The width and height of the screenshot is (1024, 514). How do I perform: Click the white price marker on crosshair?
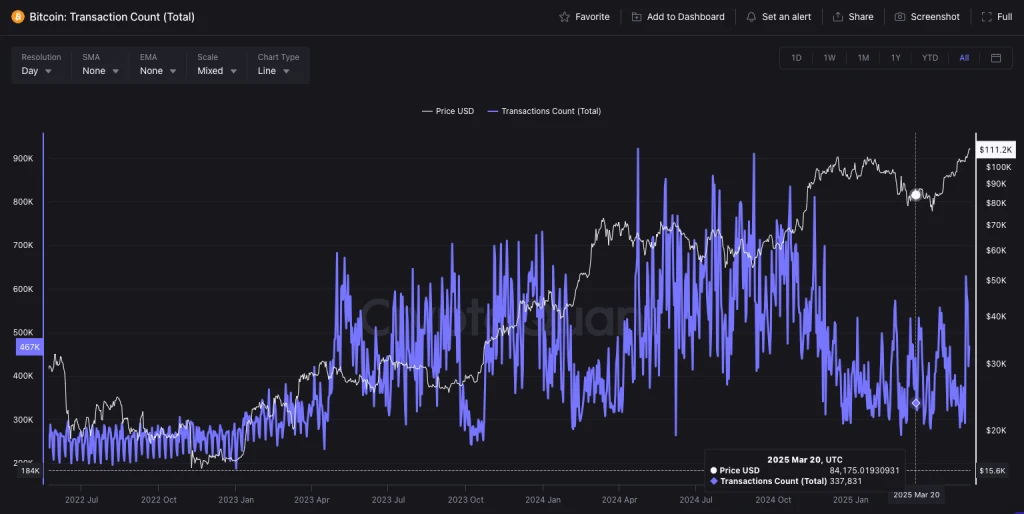pos(915,194)
